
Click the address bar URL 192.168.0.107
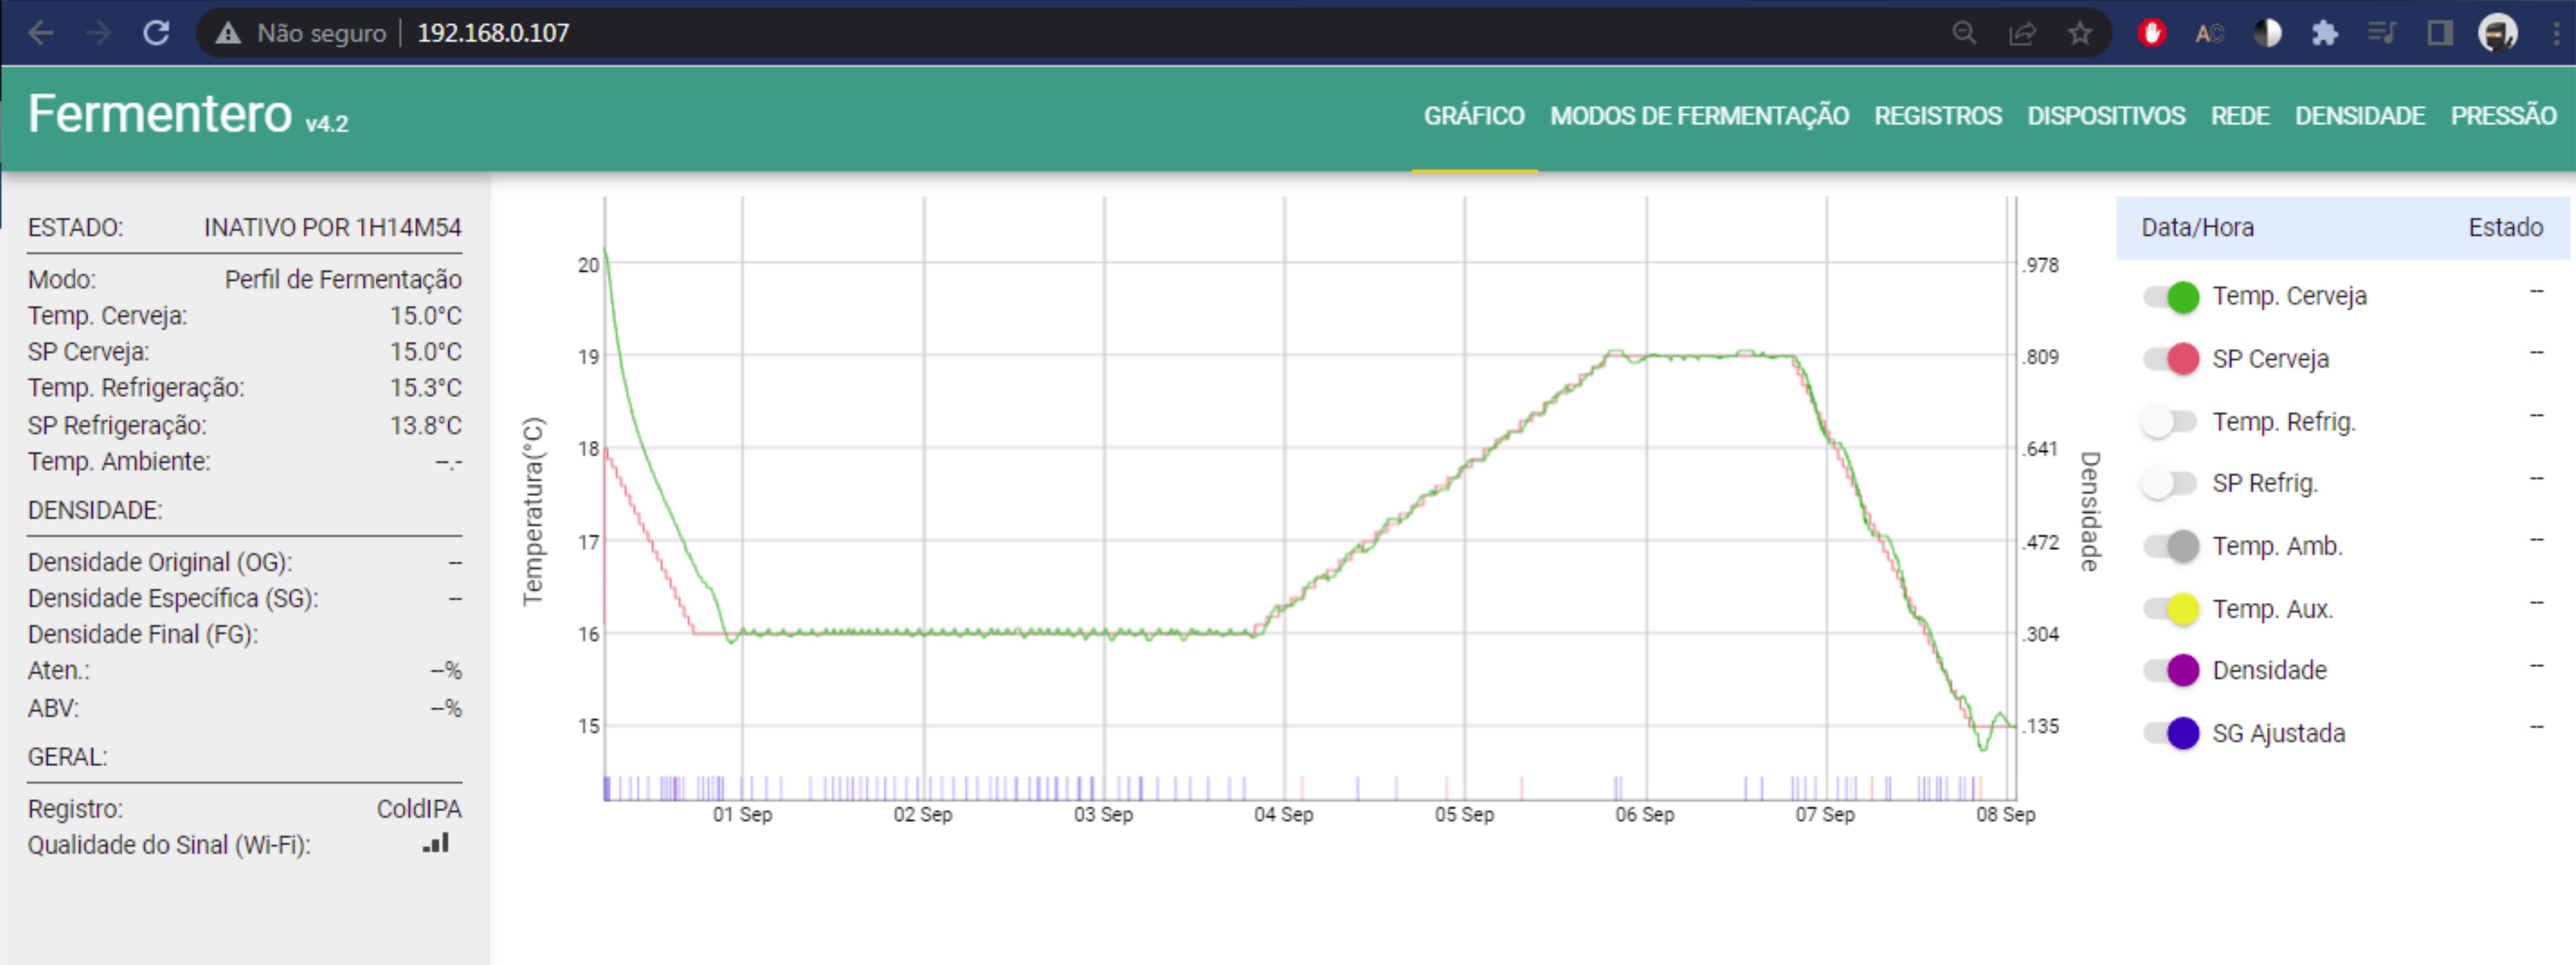pos(493,33)
